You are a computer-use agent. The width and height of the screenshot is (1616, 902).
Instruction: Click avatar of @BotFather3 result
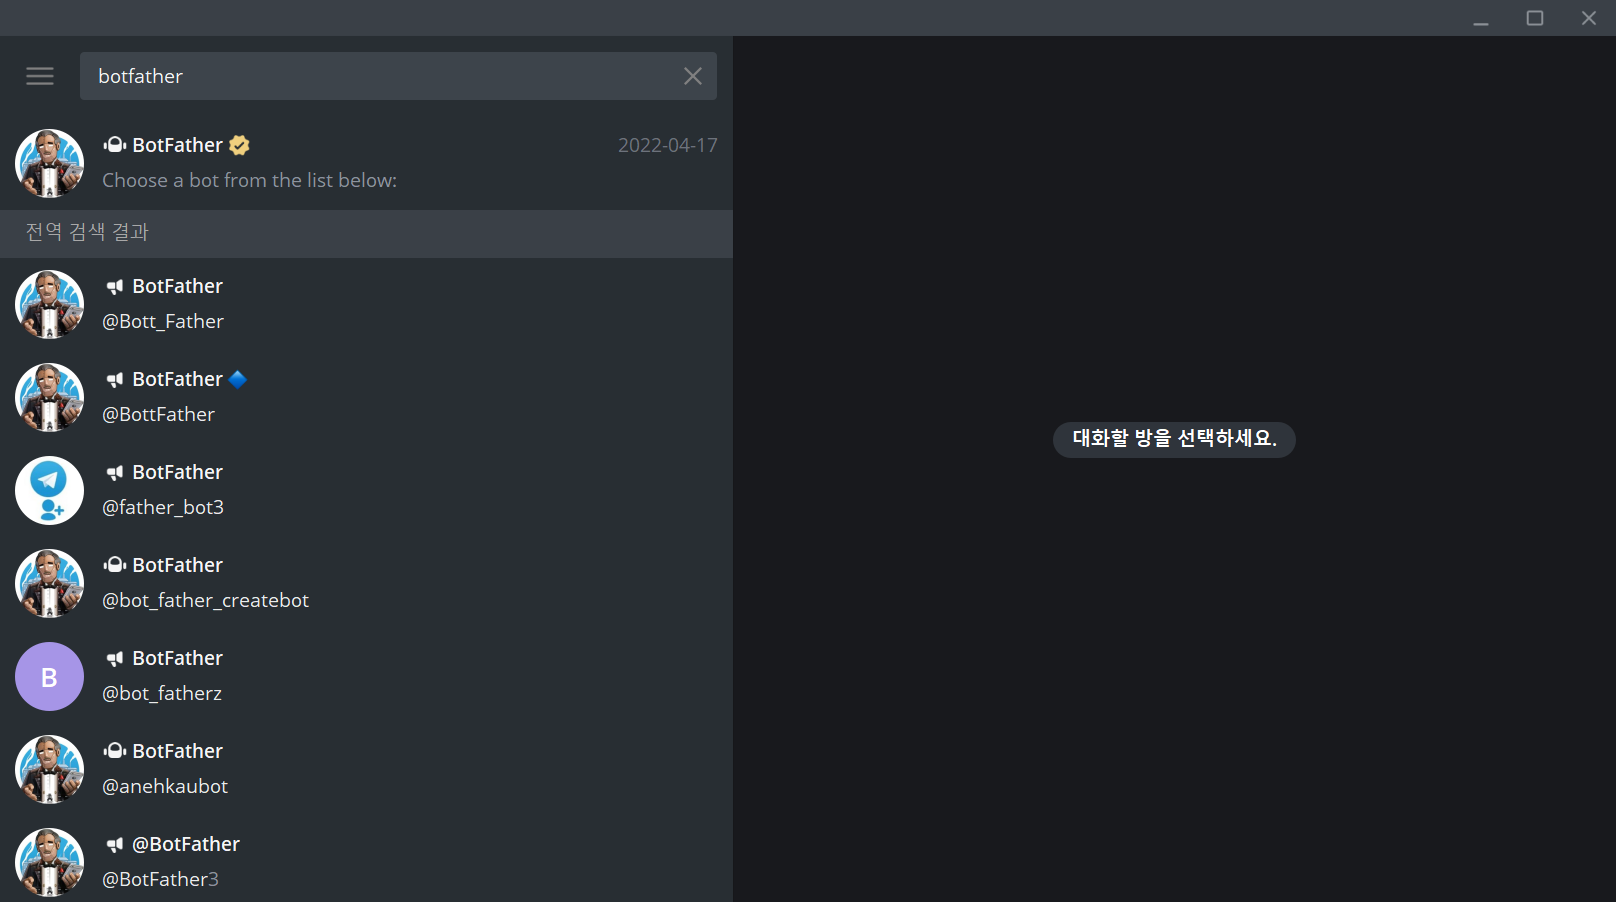(49, 862)
